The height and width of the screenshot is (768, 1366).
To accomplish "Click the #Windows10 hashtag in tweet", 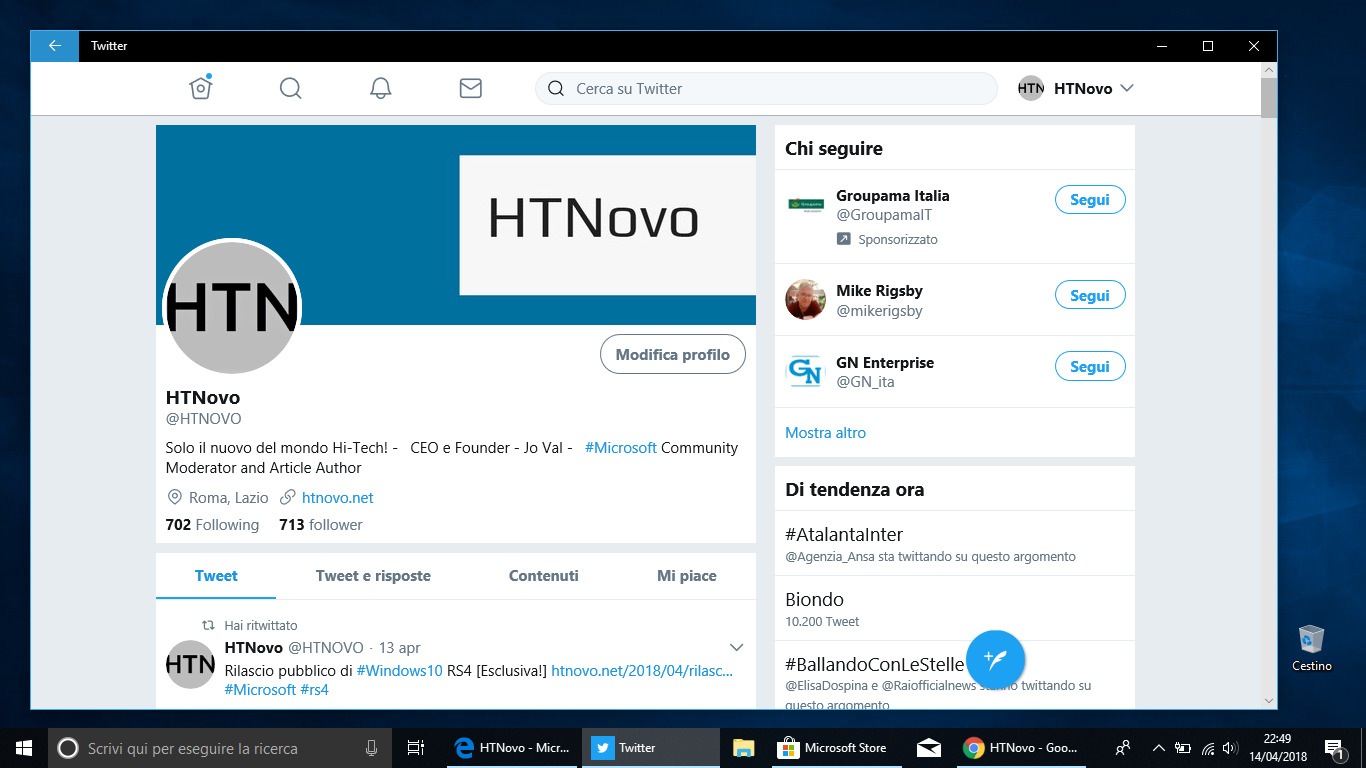I will [x=400, y=671].
